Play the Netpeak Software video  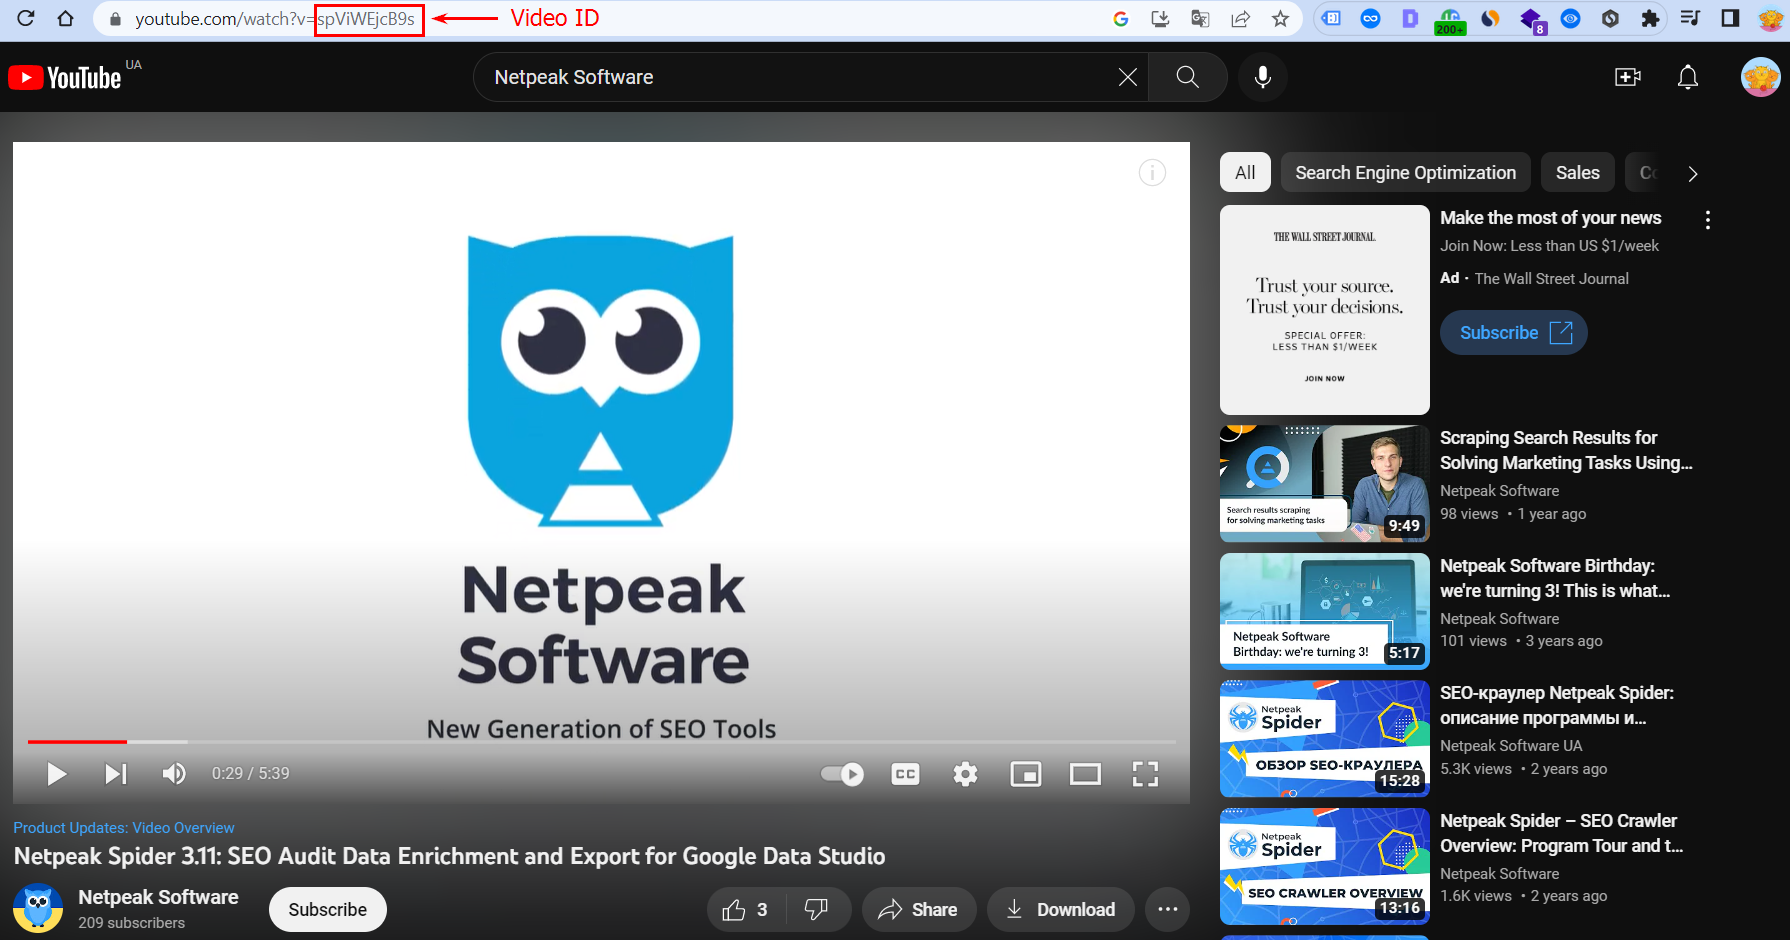pyautogui.click(x=57, y=774)
